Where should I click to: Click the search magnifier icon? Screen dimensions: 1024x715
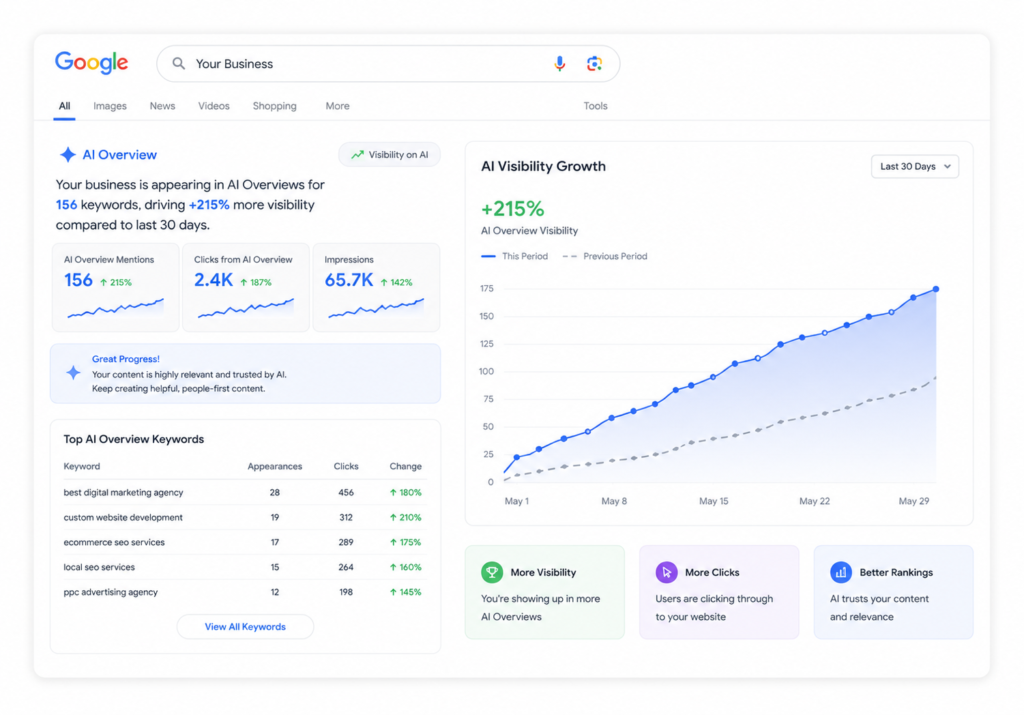[x=178, y=63]
